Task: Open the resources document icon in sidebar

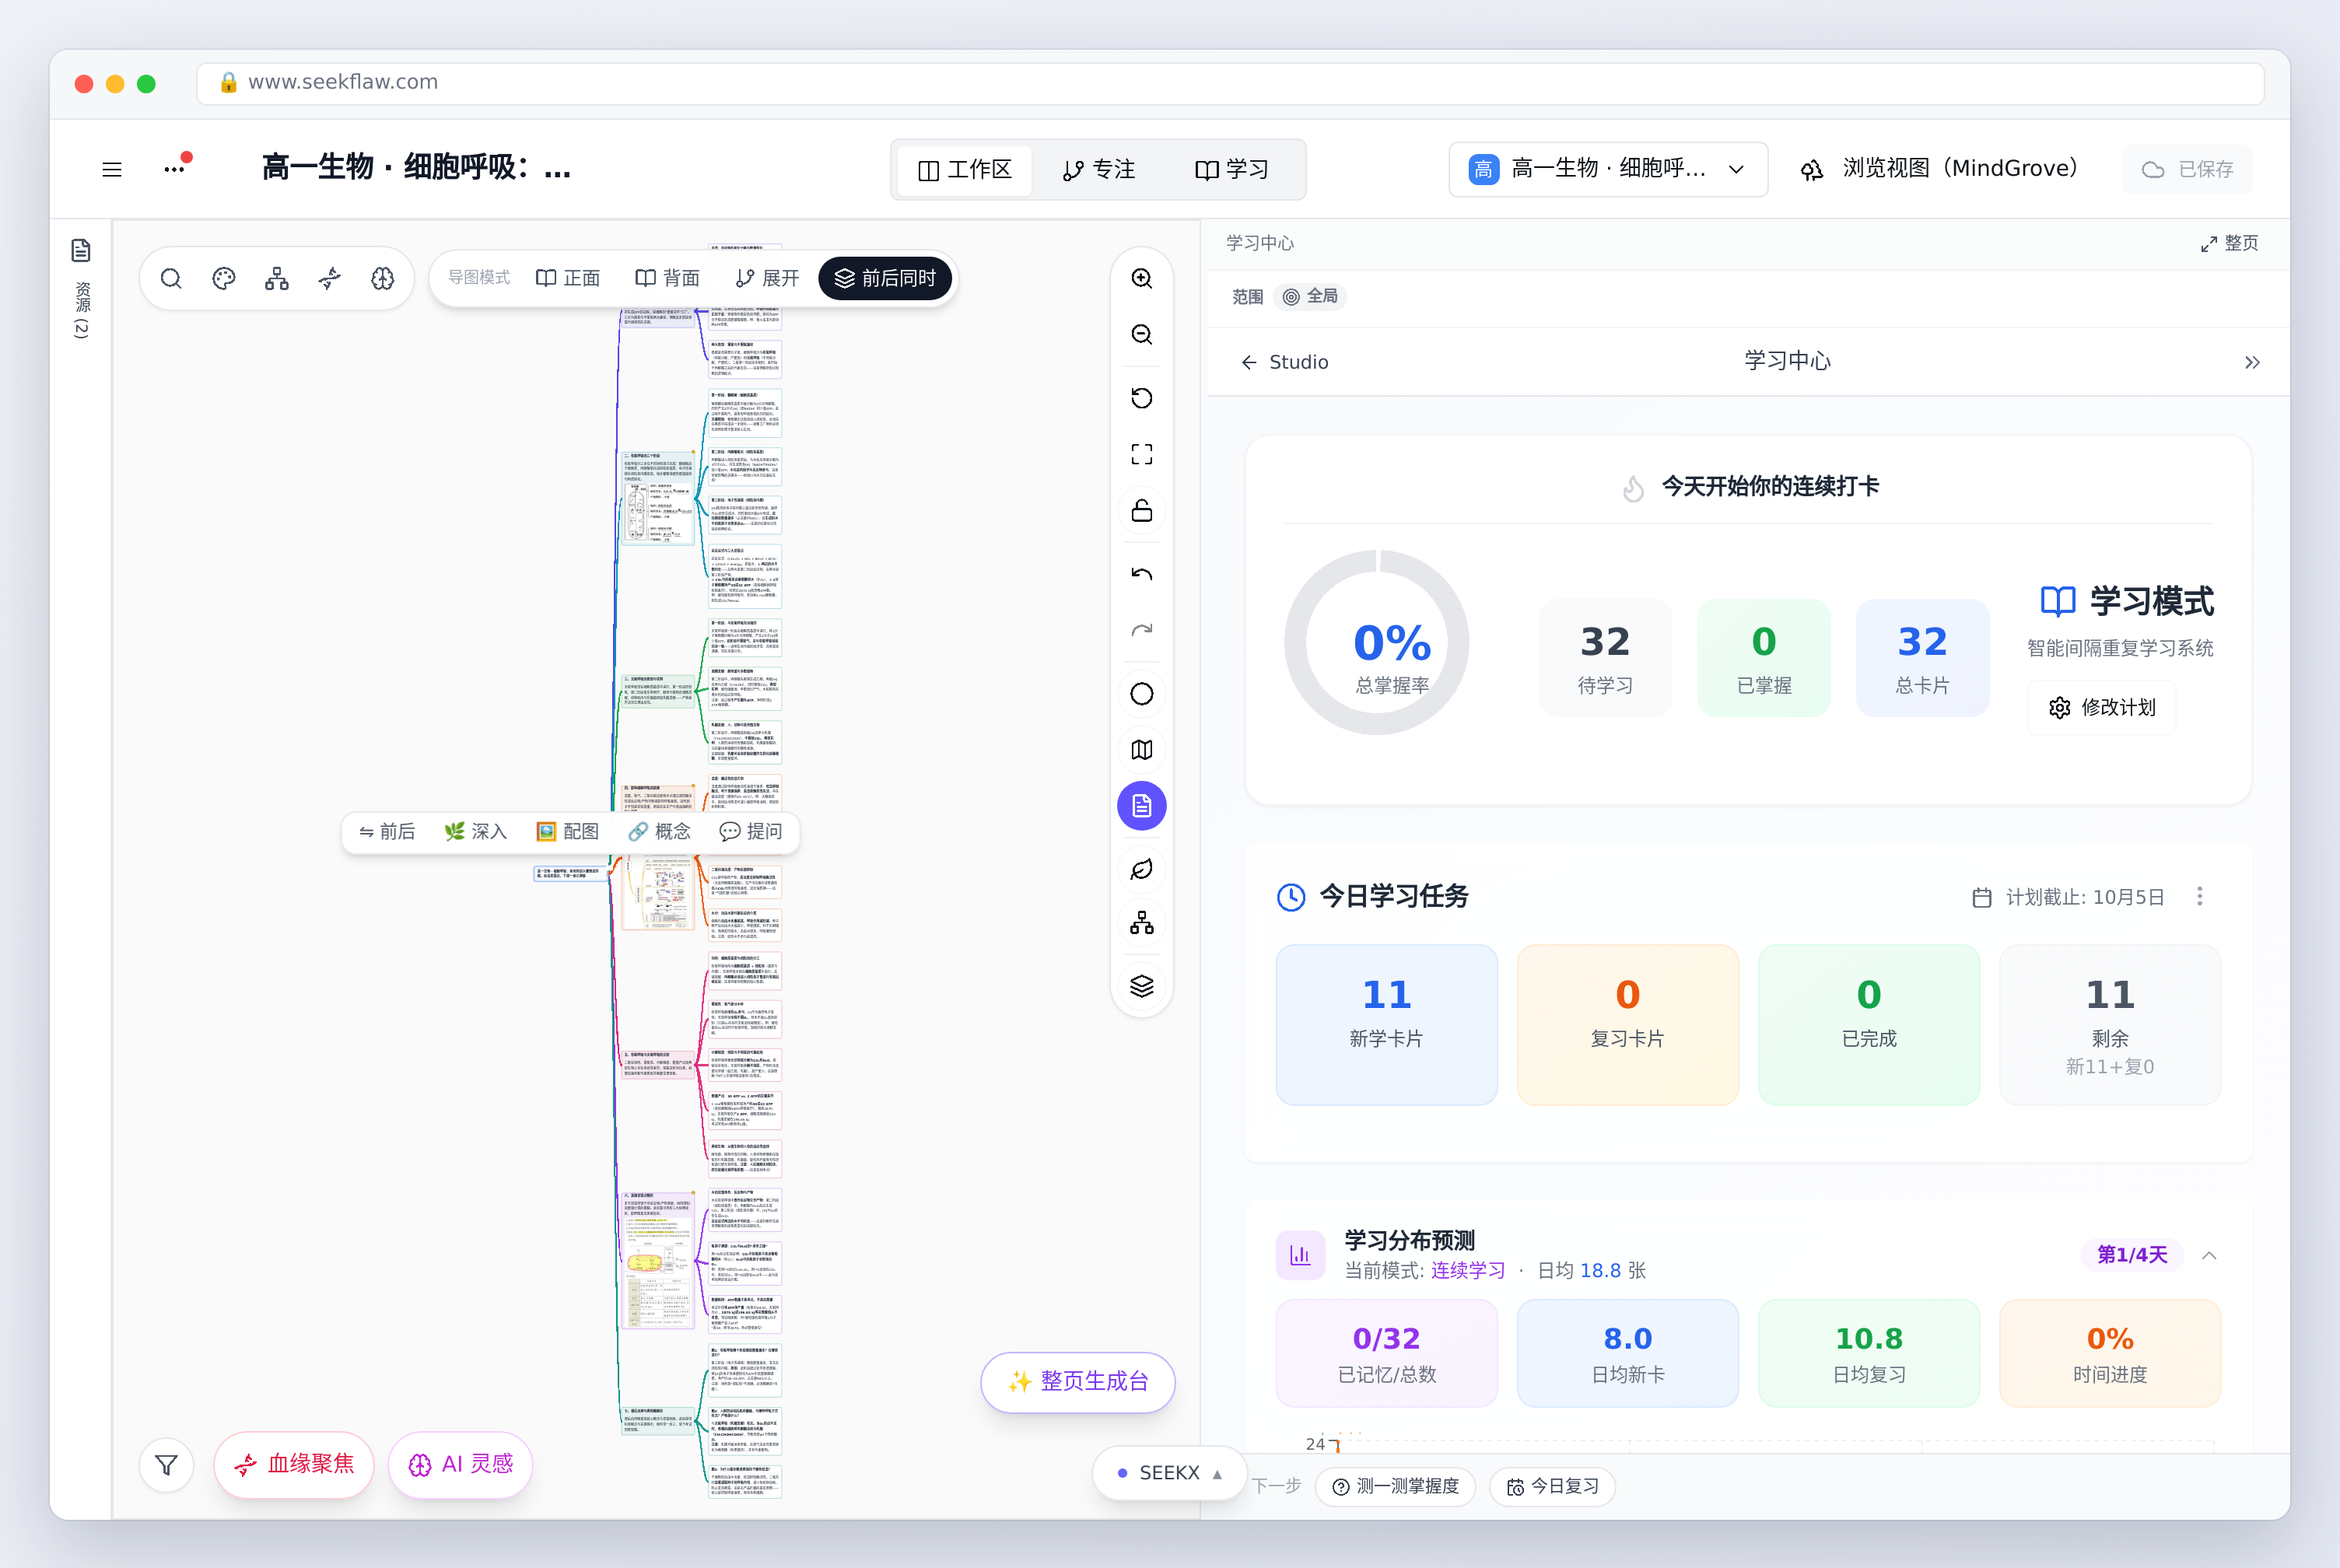Action: [x=81, y=250]
